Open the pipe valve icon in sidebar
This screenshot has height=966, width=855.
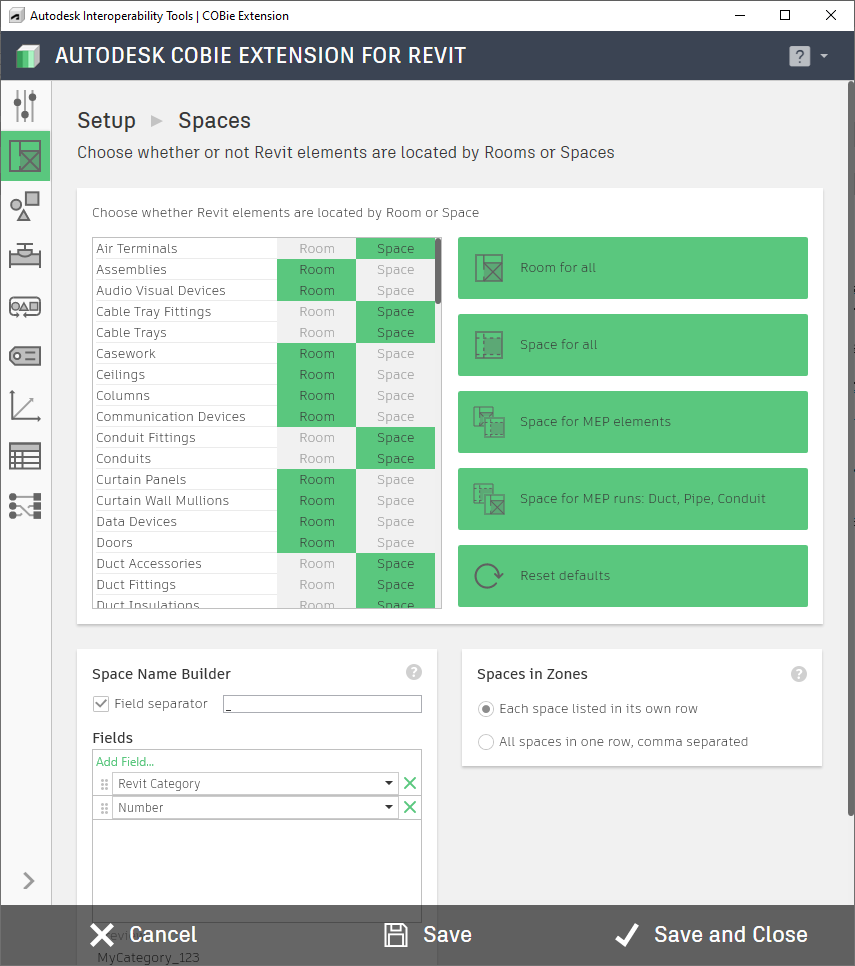25,256
